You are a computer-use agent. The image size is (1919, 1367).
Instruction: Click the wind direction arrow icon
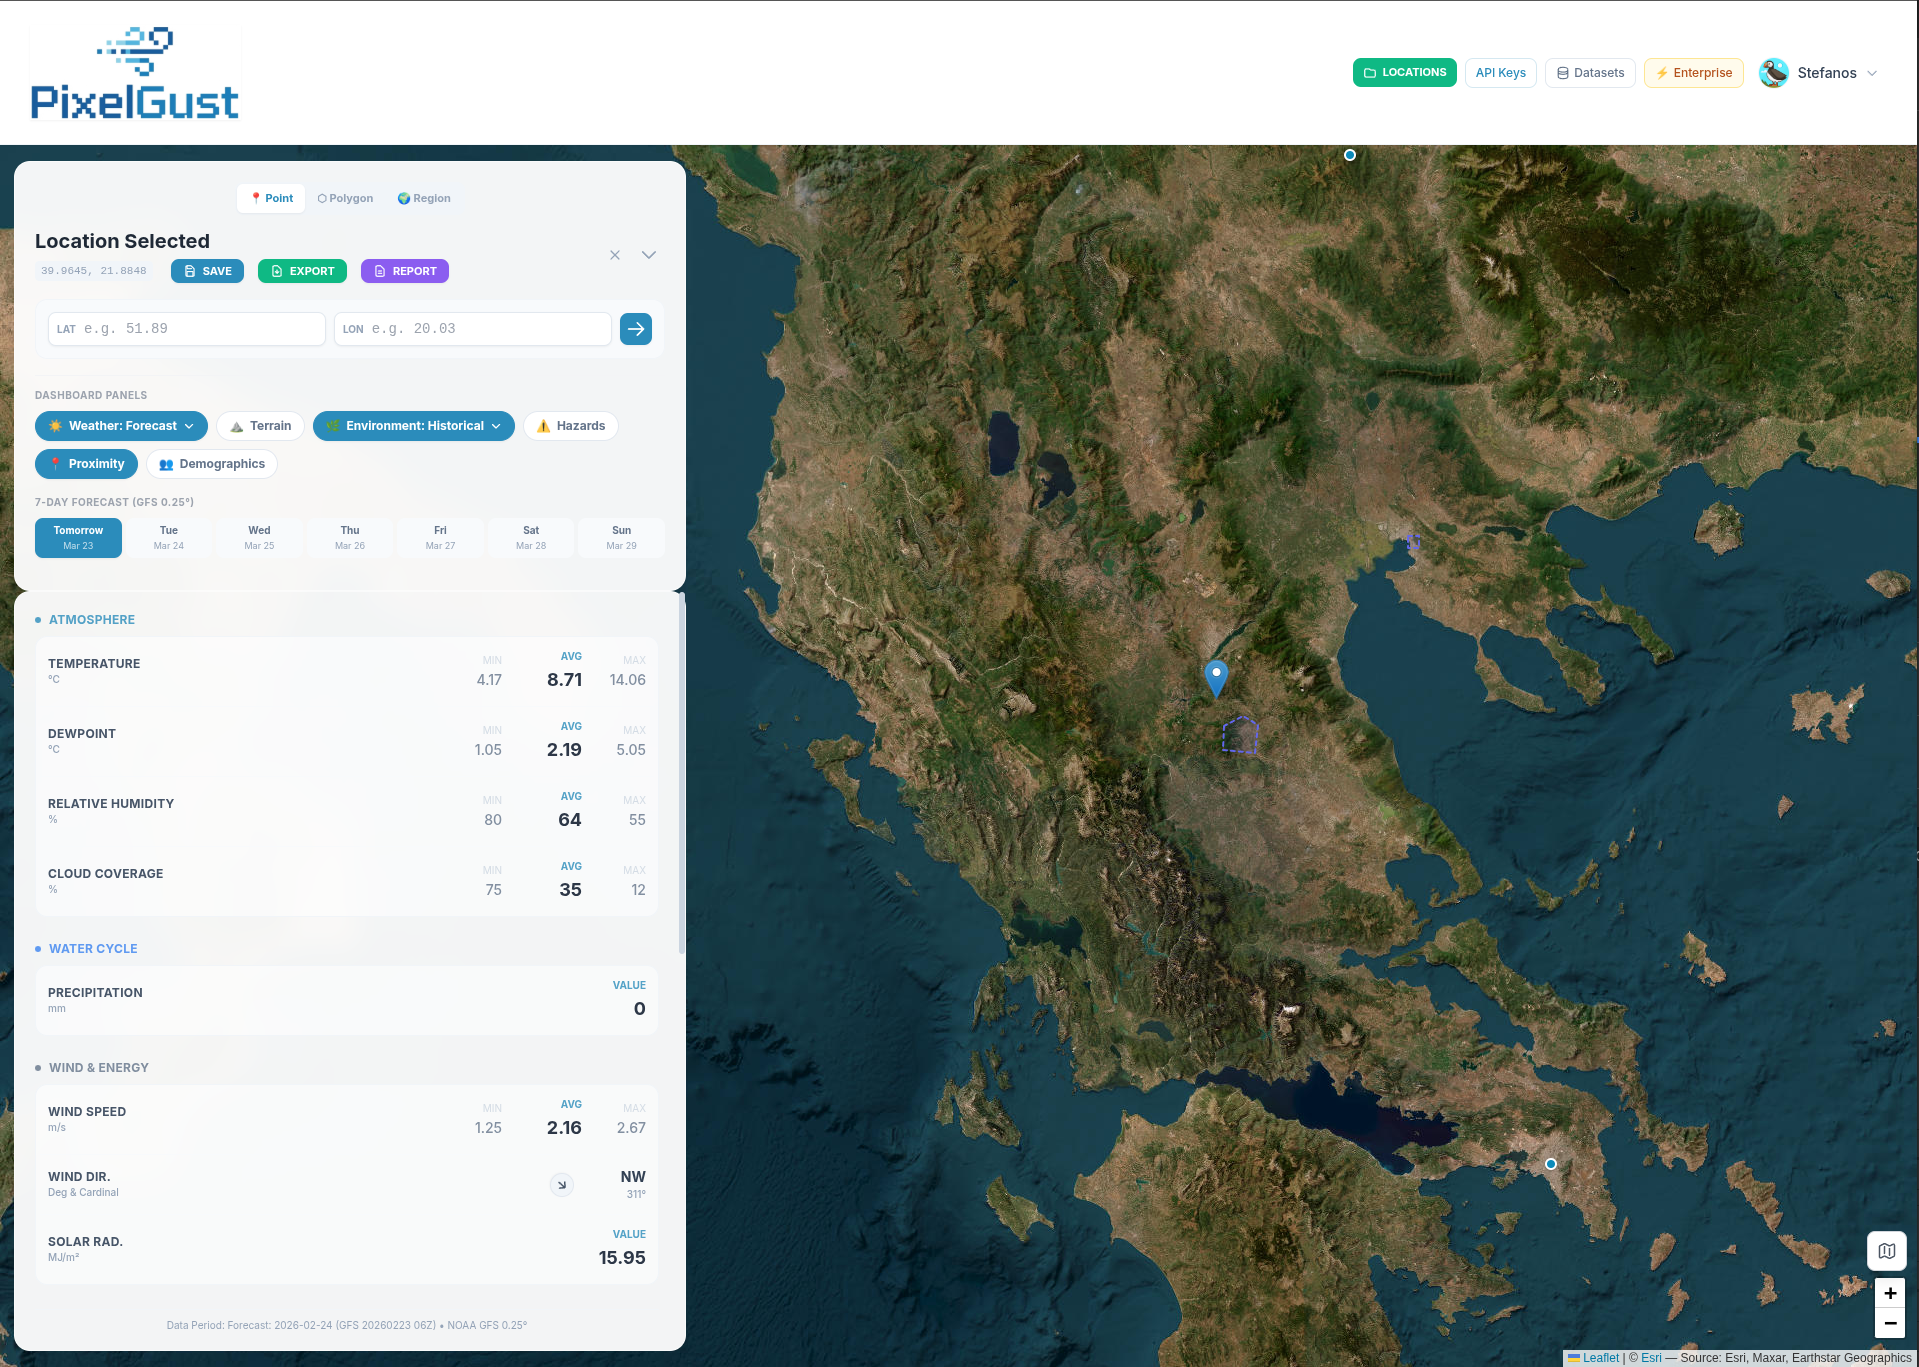click(561, 1184)
